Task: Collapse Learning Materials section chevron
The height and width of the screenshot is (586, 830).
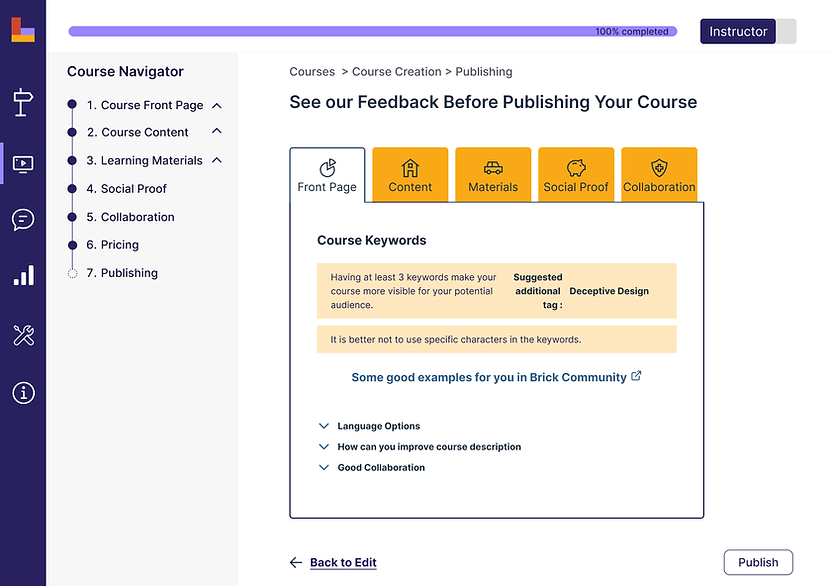Action: 216,160
